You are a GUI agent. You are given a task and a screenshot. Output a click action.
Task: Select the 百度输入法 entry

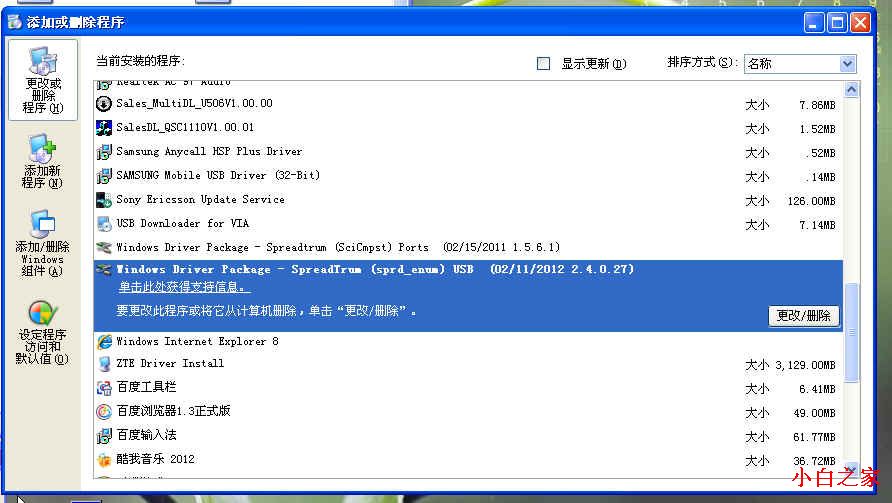(468, 435)
